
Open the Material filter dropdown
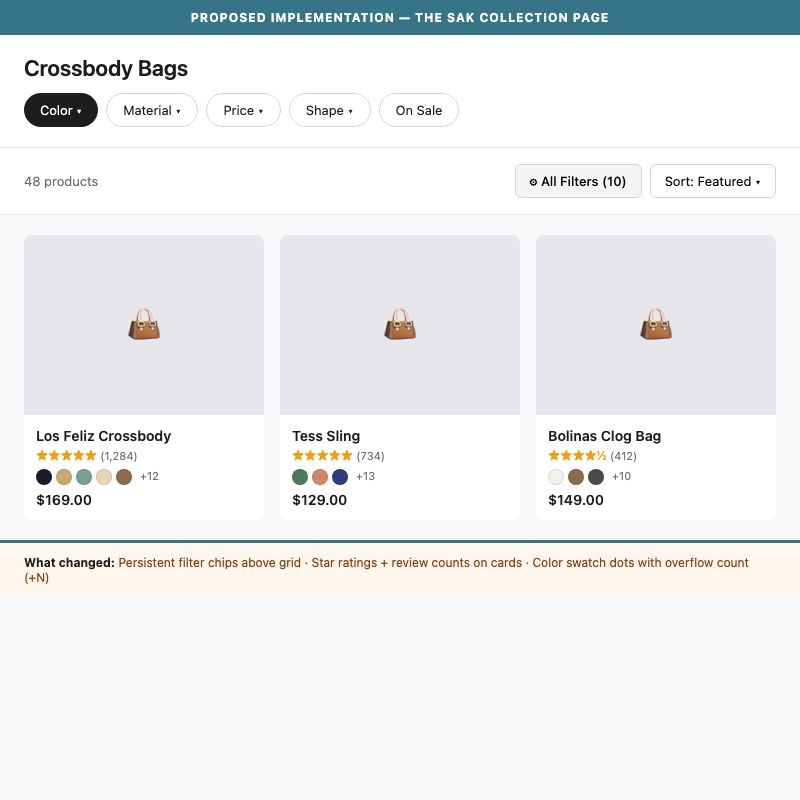coord(152,110)
